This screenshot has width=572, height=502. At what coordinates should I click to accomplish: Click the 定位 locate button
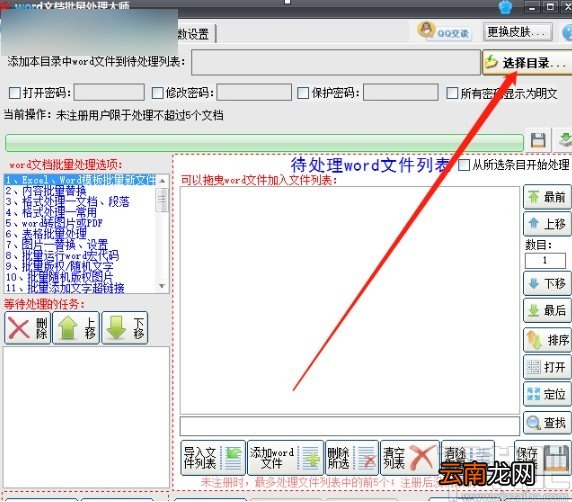tap(547, 394)
